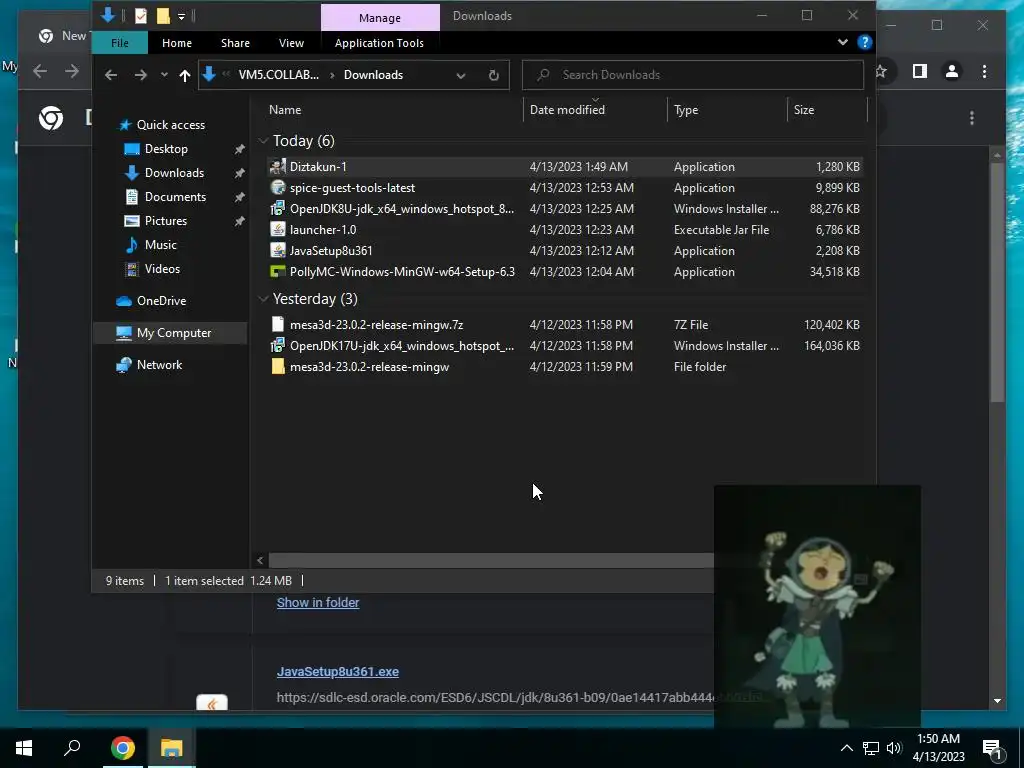
Task: Open the Share ribbon tab
Action: pos(235,43)
